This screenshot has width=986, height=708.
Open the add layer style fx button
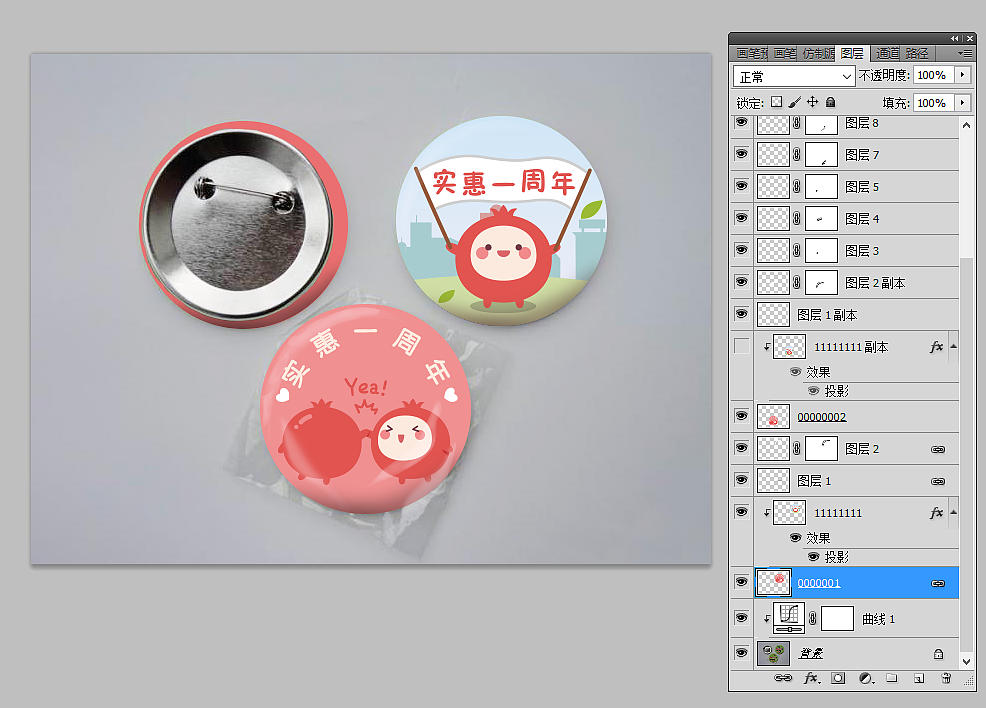[x=812, y=678]
